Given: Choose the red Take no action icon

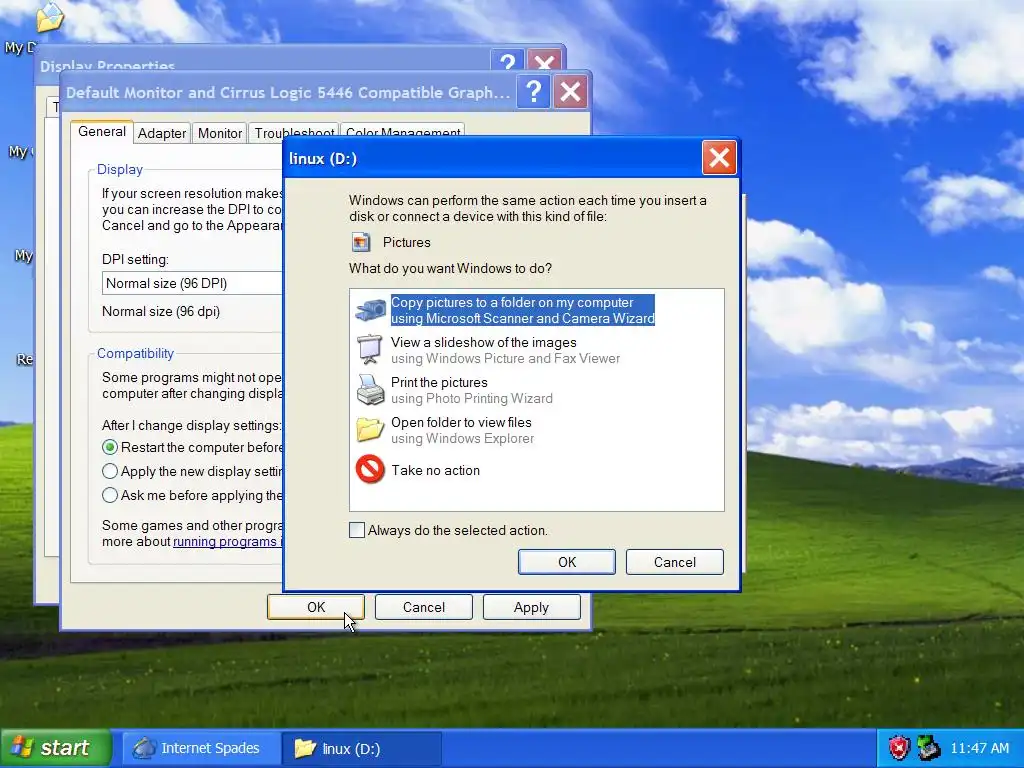Looking at the screenshot, I should click(370, 470).
